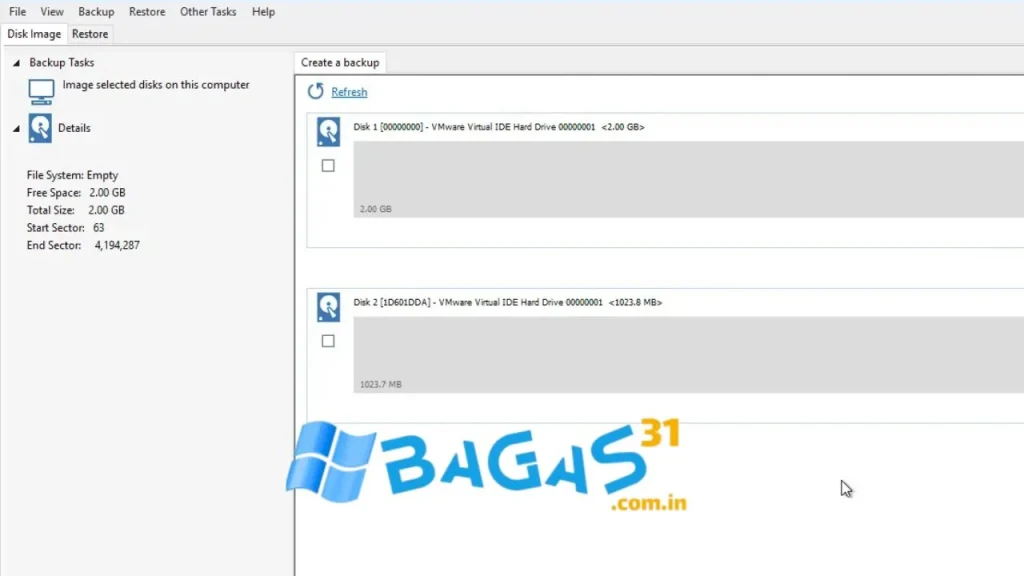Click the Backup Tasks heading text

pos(61,63)
